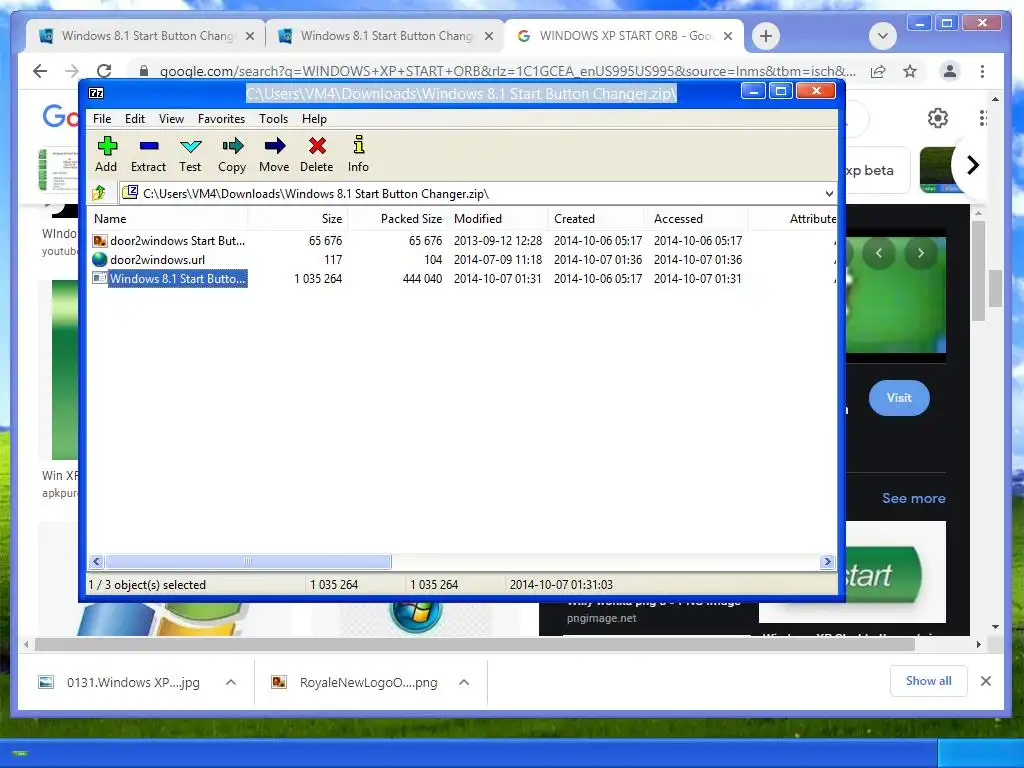Select the door2windows.url file
The height and width of the screenshot is (768, 1024).
pos(149,259)
